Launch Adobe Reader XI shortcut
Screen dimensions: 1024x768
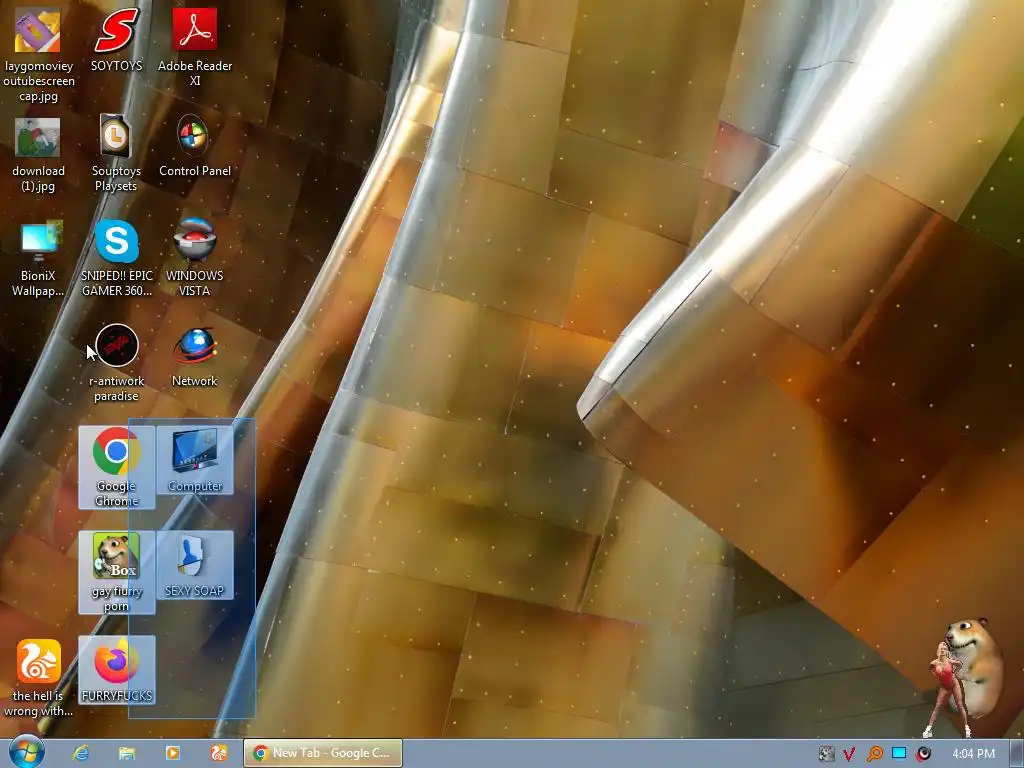tap(195, 47)
